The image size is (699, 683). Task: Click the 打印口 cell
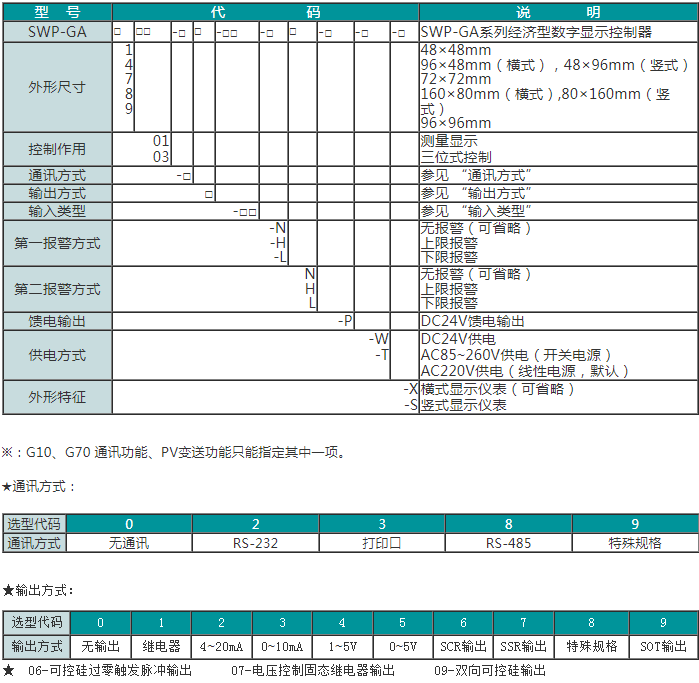coord(382,543)
